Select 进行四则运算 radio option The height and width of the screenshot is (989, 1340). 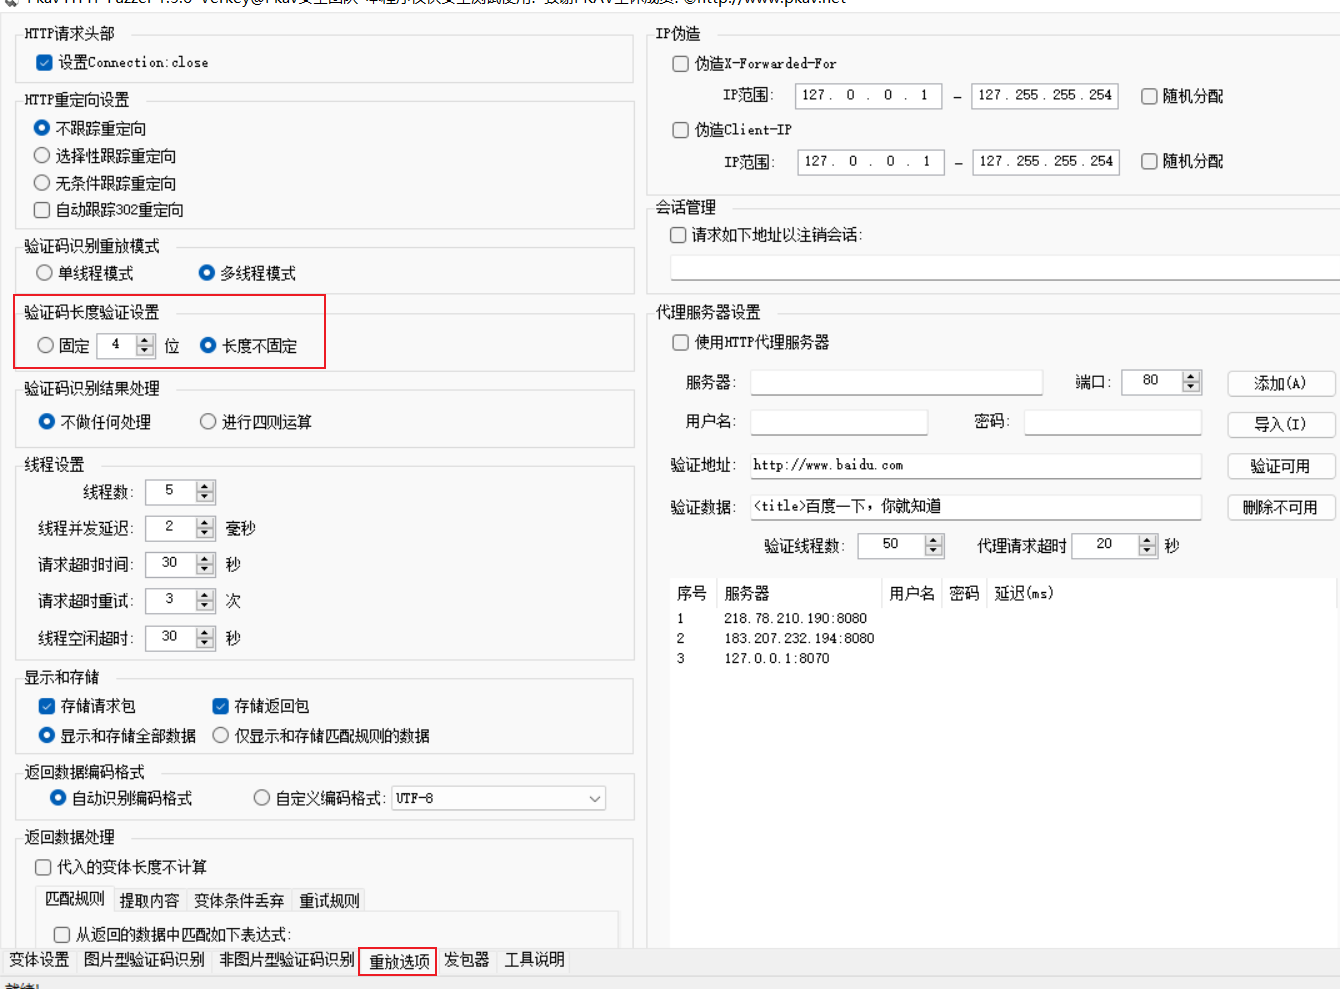pos(208,422)
